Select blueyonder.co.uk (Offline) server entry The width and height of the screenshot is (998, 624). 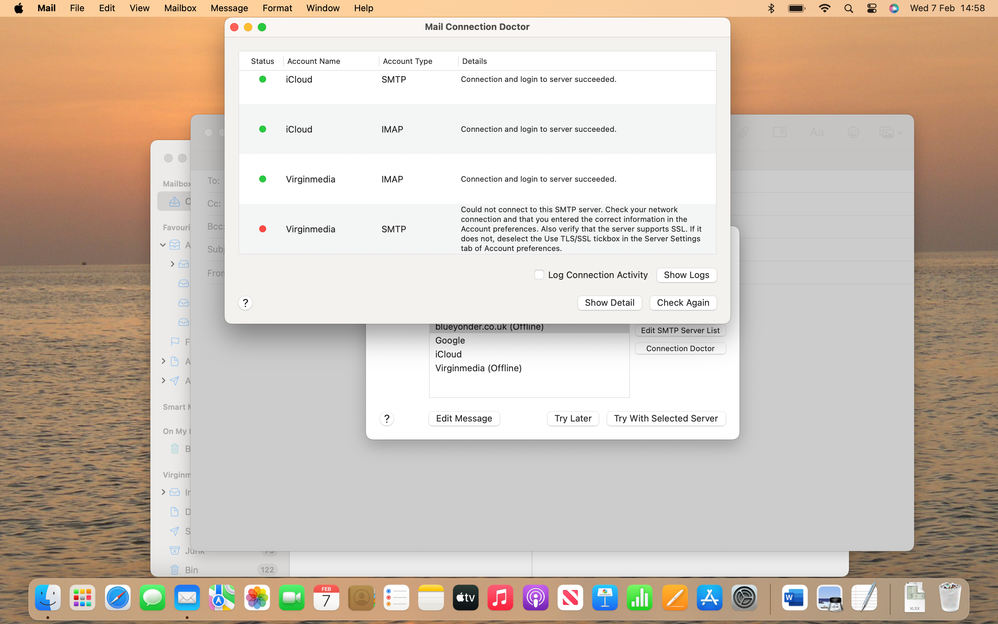[x=489, y=327]
